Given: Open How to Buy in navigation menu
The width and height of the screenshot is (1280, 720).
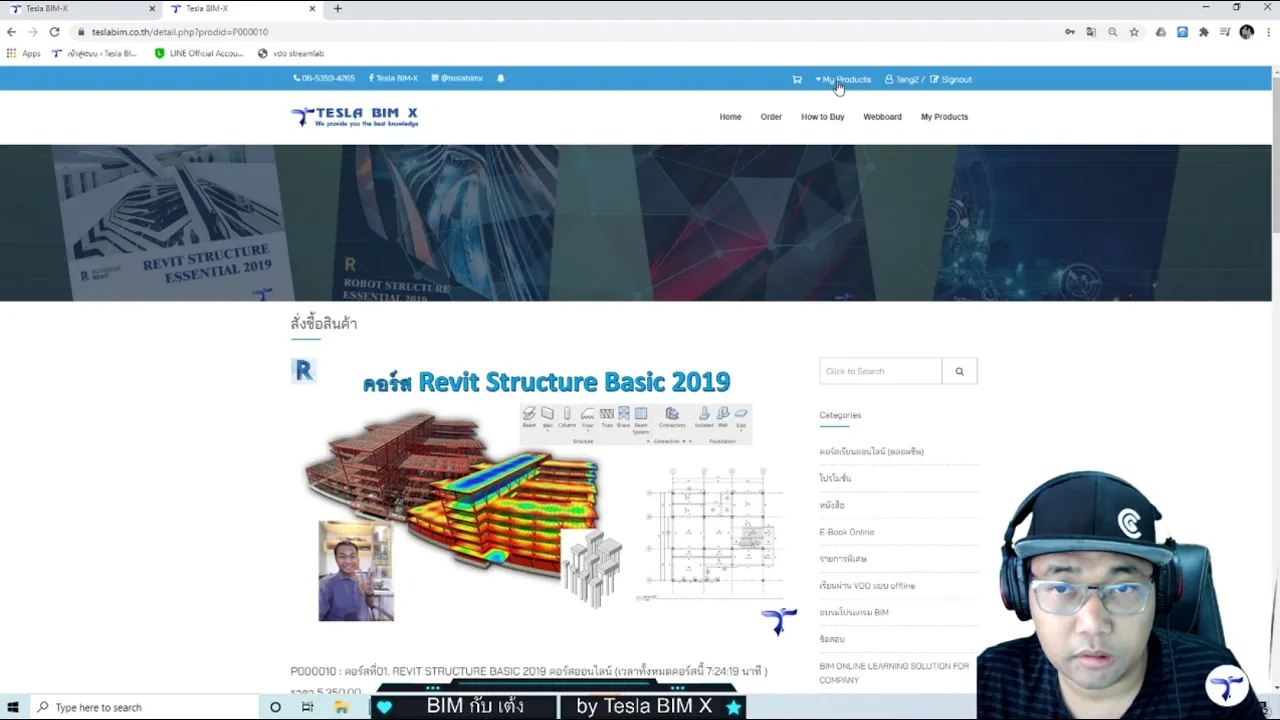Looking at the screenshot, I should click(x=822, y=117).
